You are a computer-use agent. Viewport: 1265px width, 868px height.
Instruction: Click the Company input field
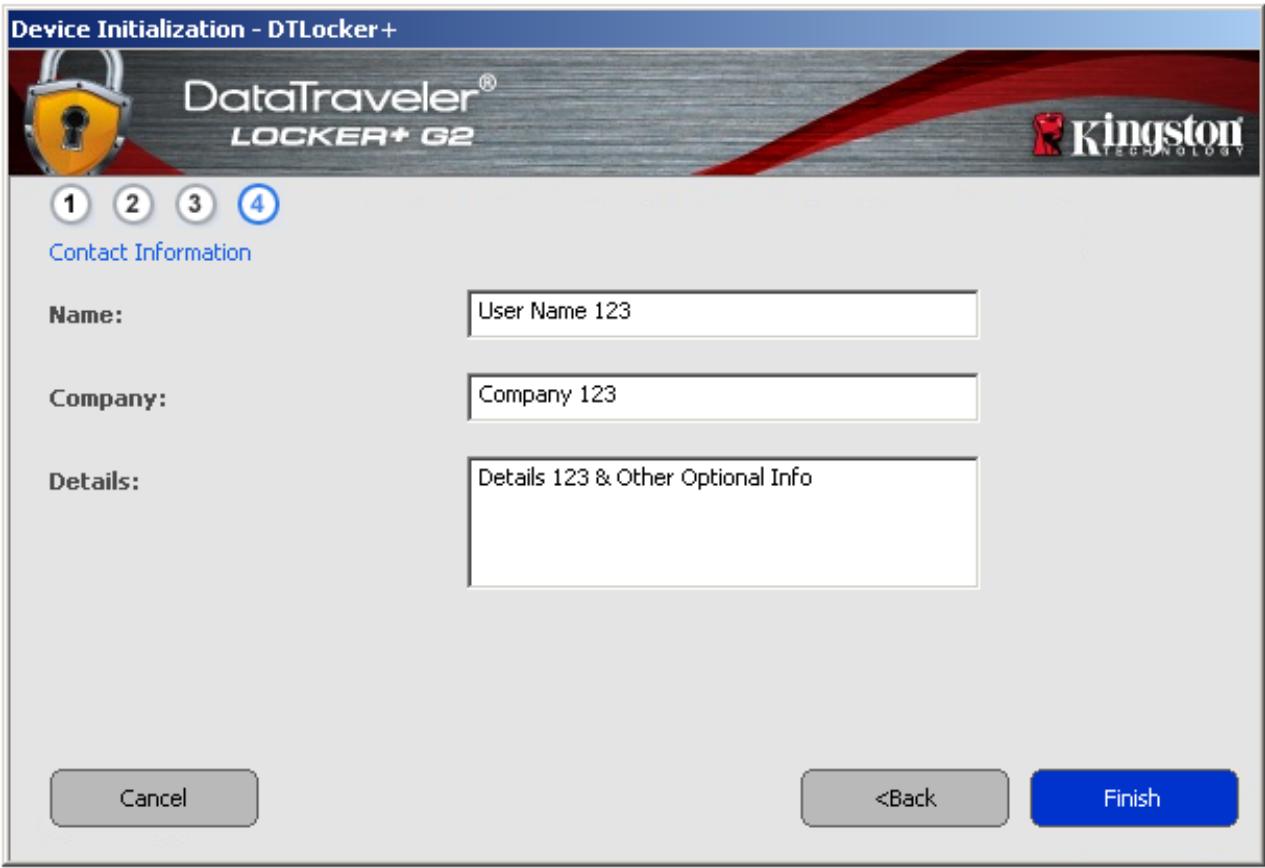coord(722,398)
